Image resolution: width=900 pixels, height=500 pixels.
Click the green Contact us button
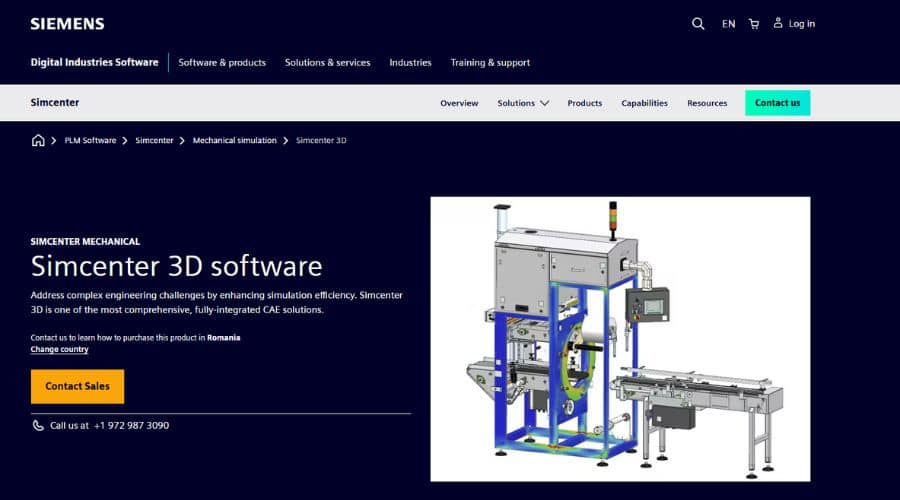point(778,103)
